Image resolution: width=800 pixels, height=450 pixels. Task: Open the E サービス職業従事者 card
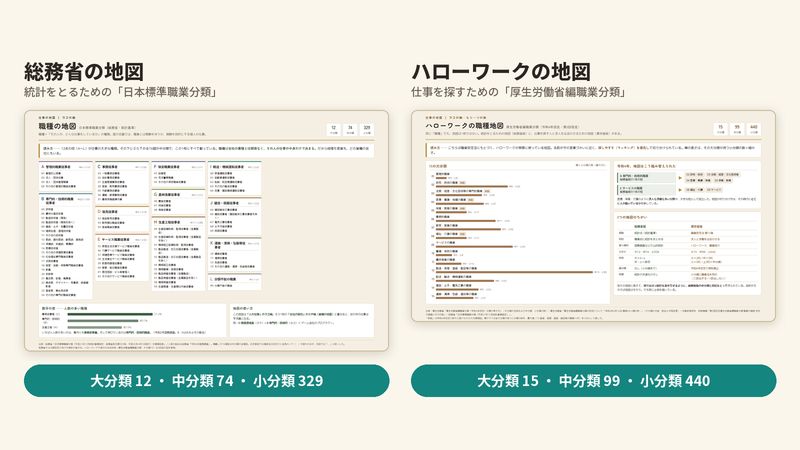[122, 258]
